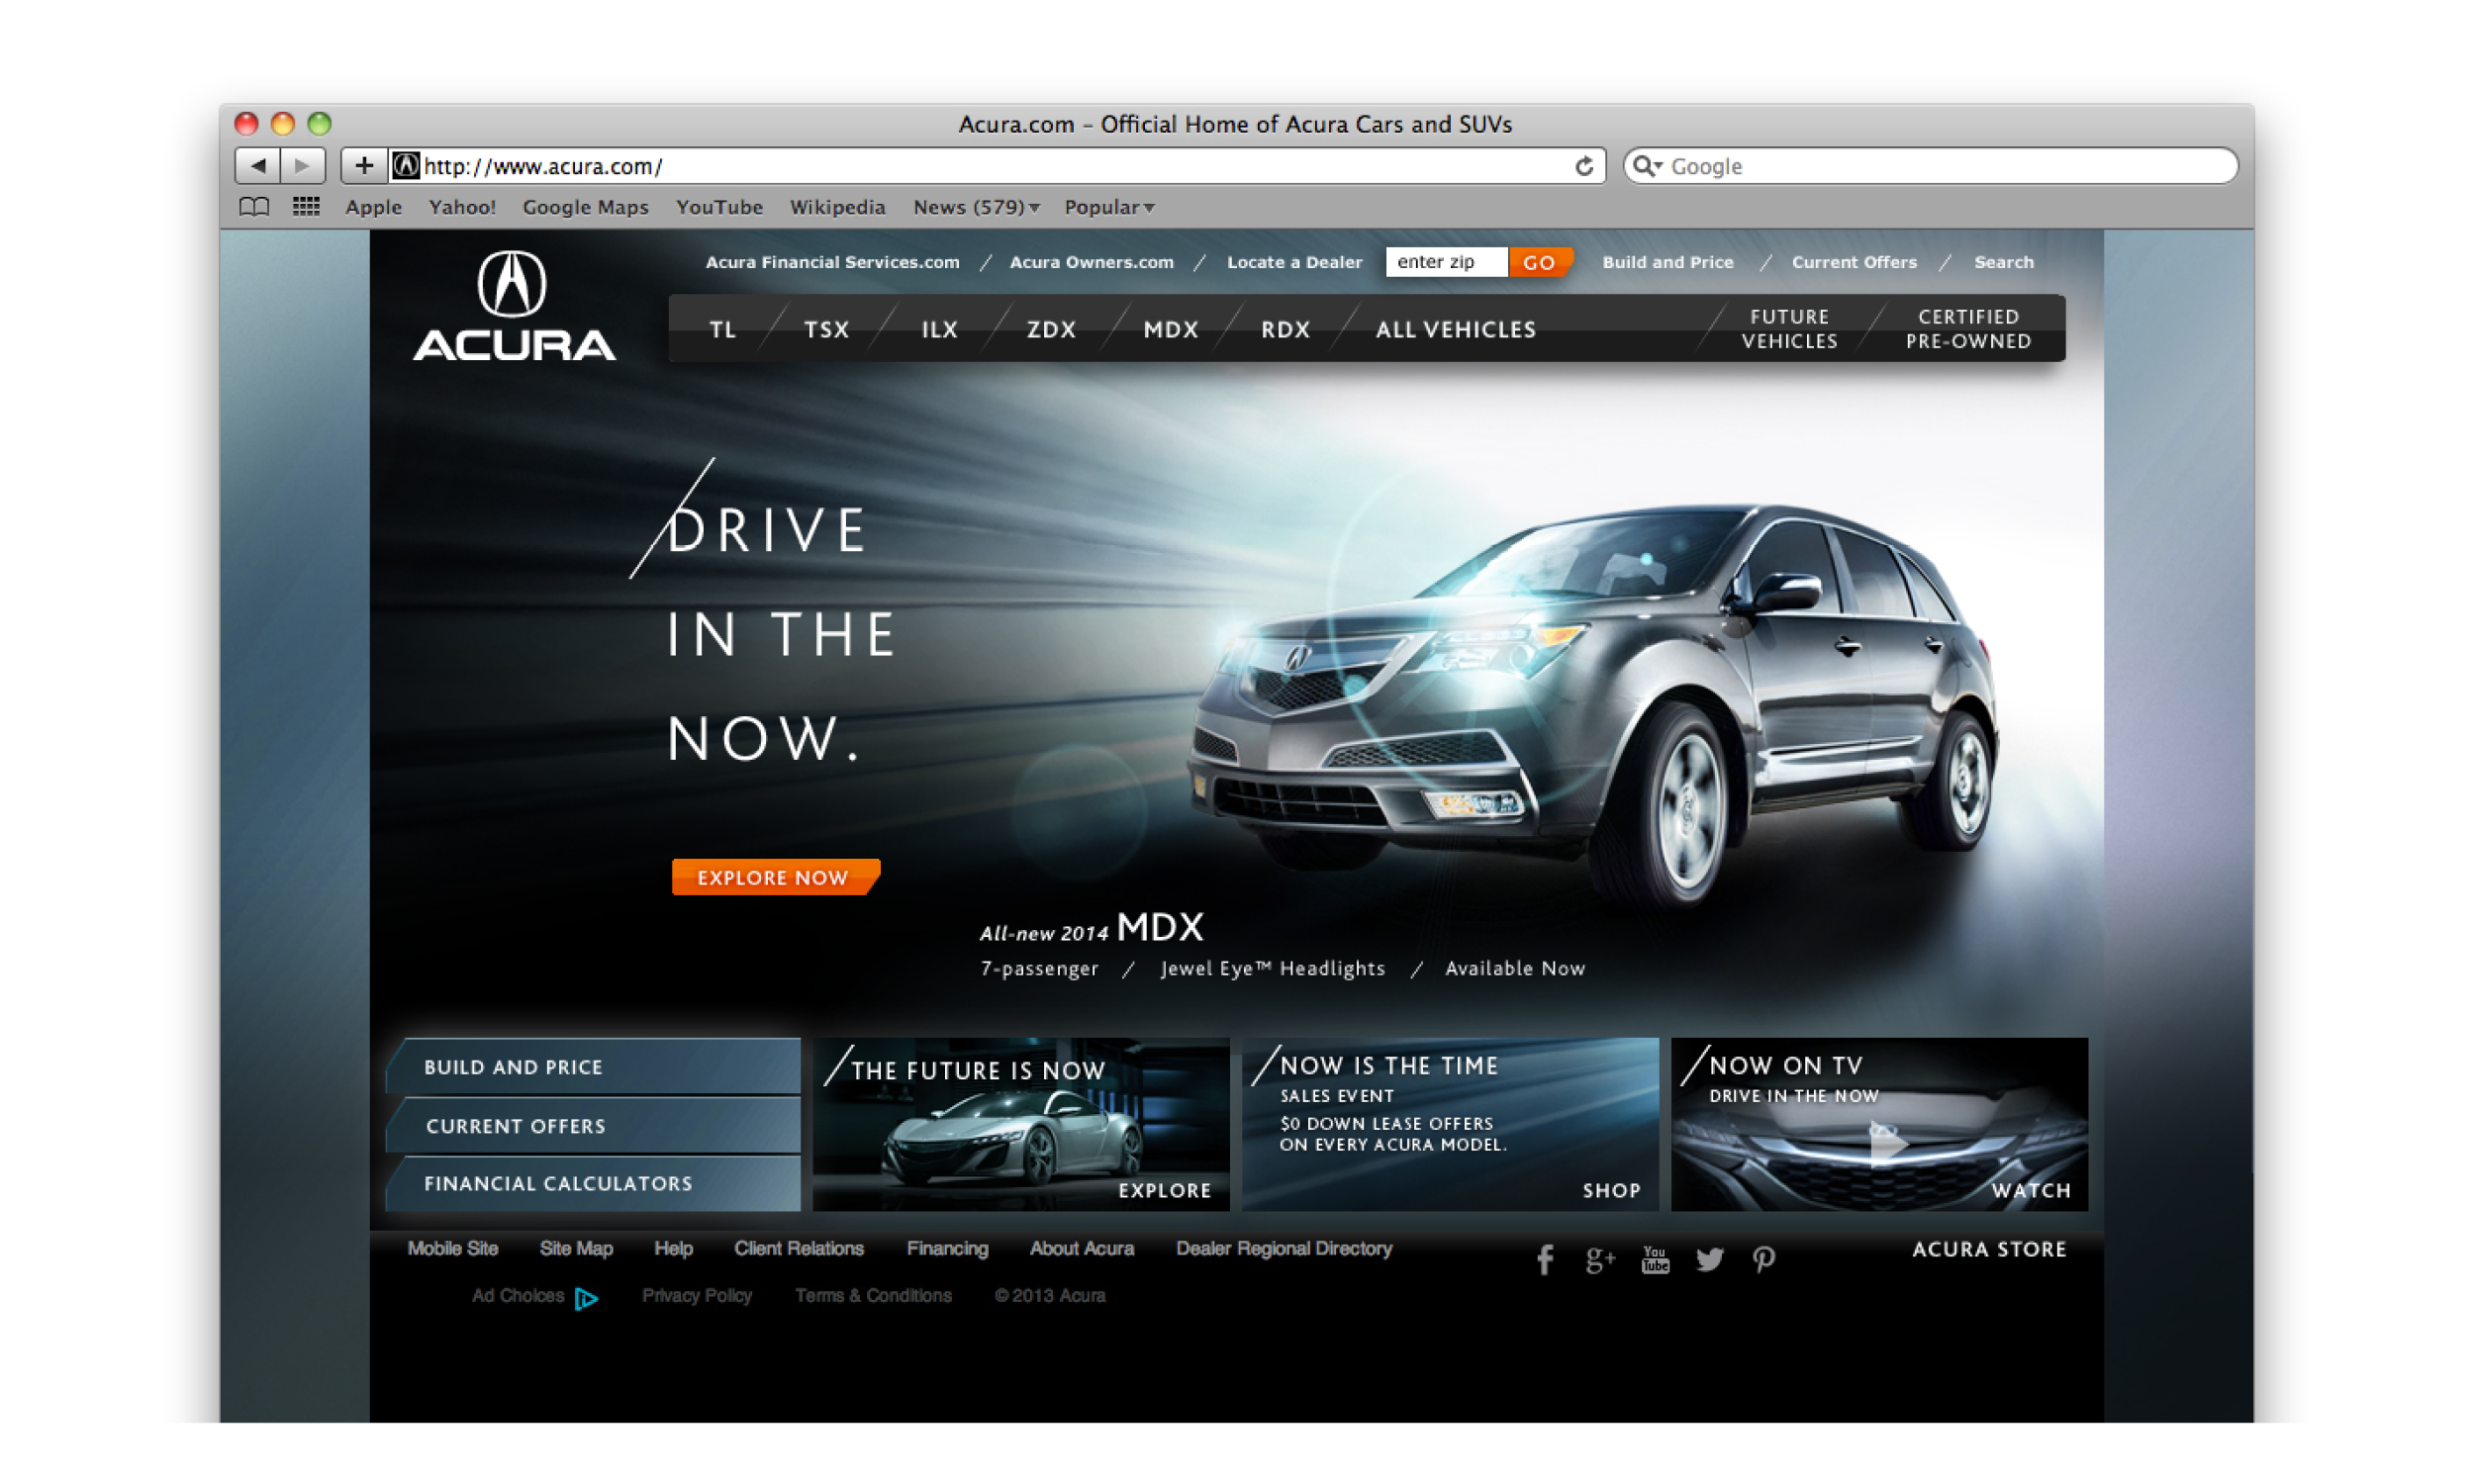Image resolution: width=2474 pixels, height=1484 pixels.
Task: Click the Ad Choices triangle icon
Action: (x=586, y=1298)
